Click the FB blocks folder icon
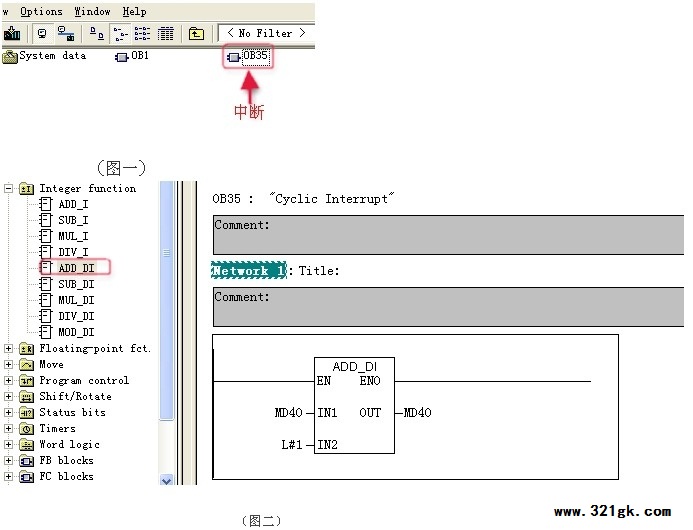The width and height of the screenshot is (693, 530). (27, 461)
